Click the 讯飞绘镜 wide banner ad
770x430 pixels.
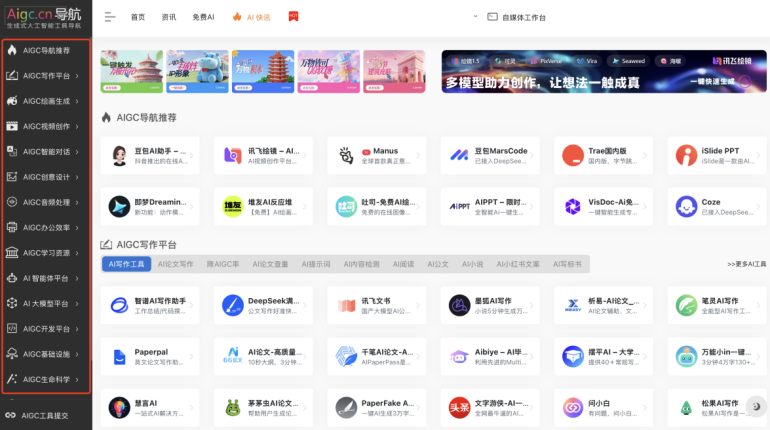[x=604, y=71]
